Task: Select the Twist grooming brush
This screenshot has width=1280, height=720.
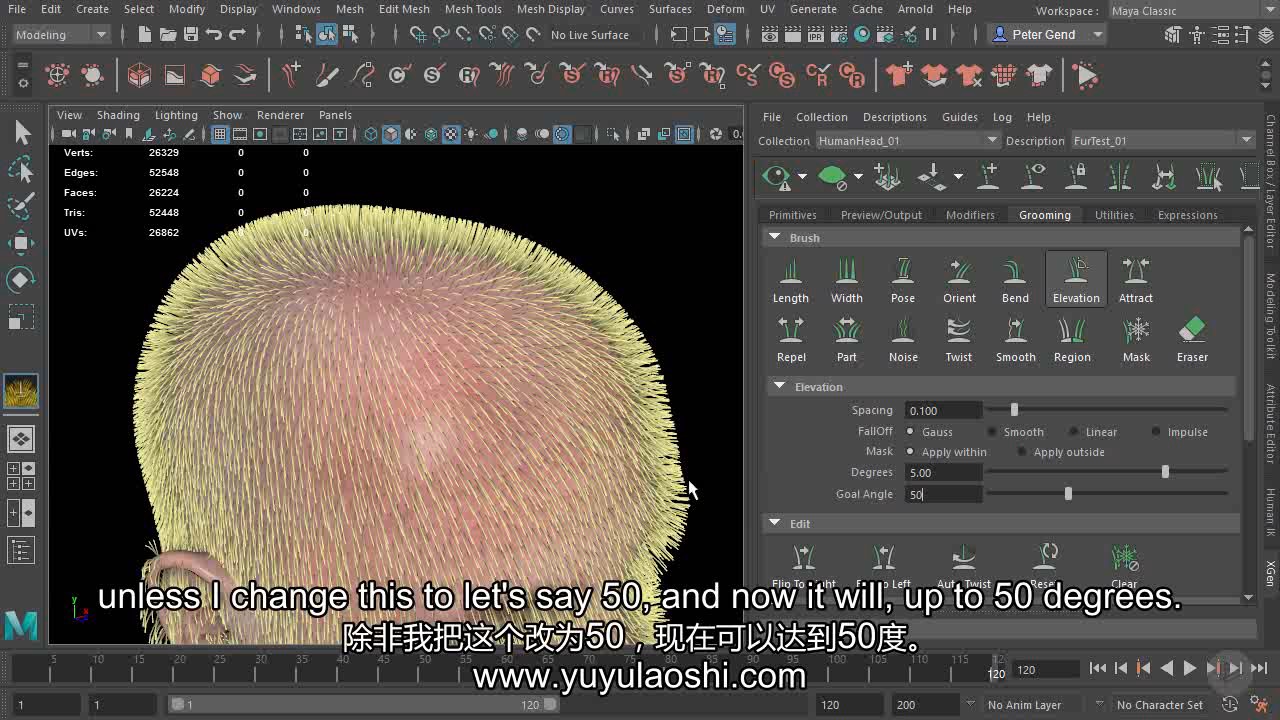Action: click(959, 338)
